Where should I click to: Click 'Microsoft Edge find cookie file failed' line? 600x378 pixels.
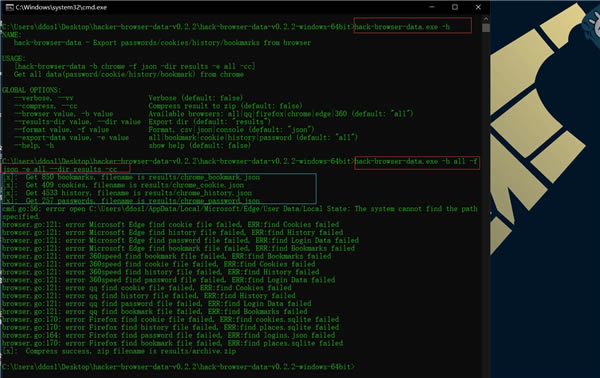[x=170, y=225]
